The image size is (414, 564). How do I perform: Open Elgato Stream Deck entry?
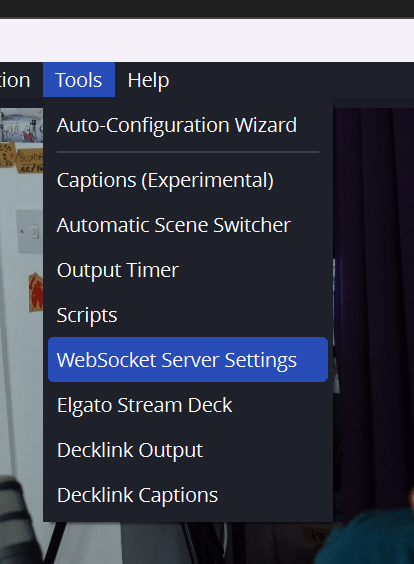pos(188,405)
